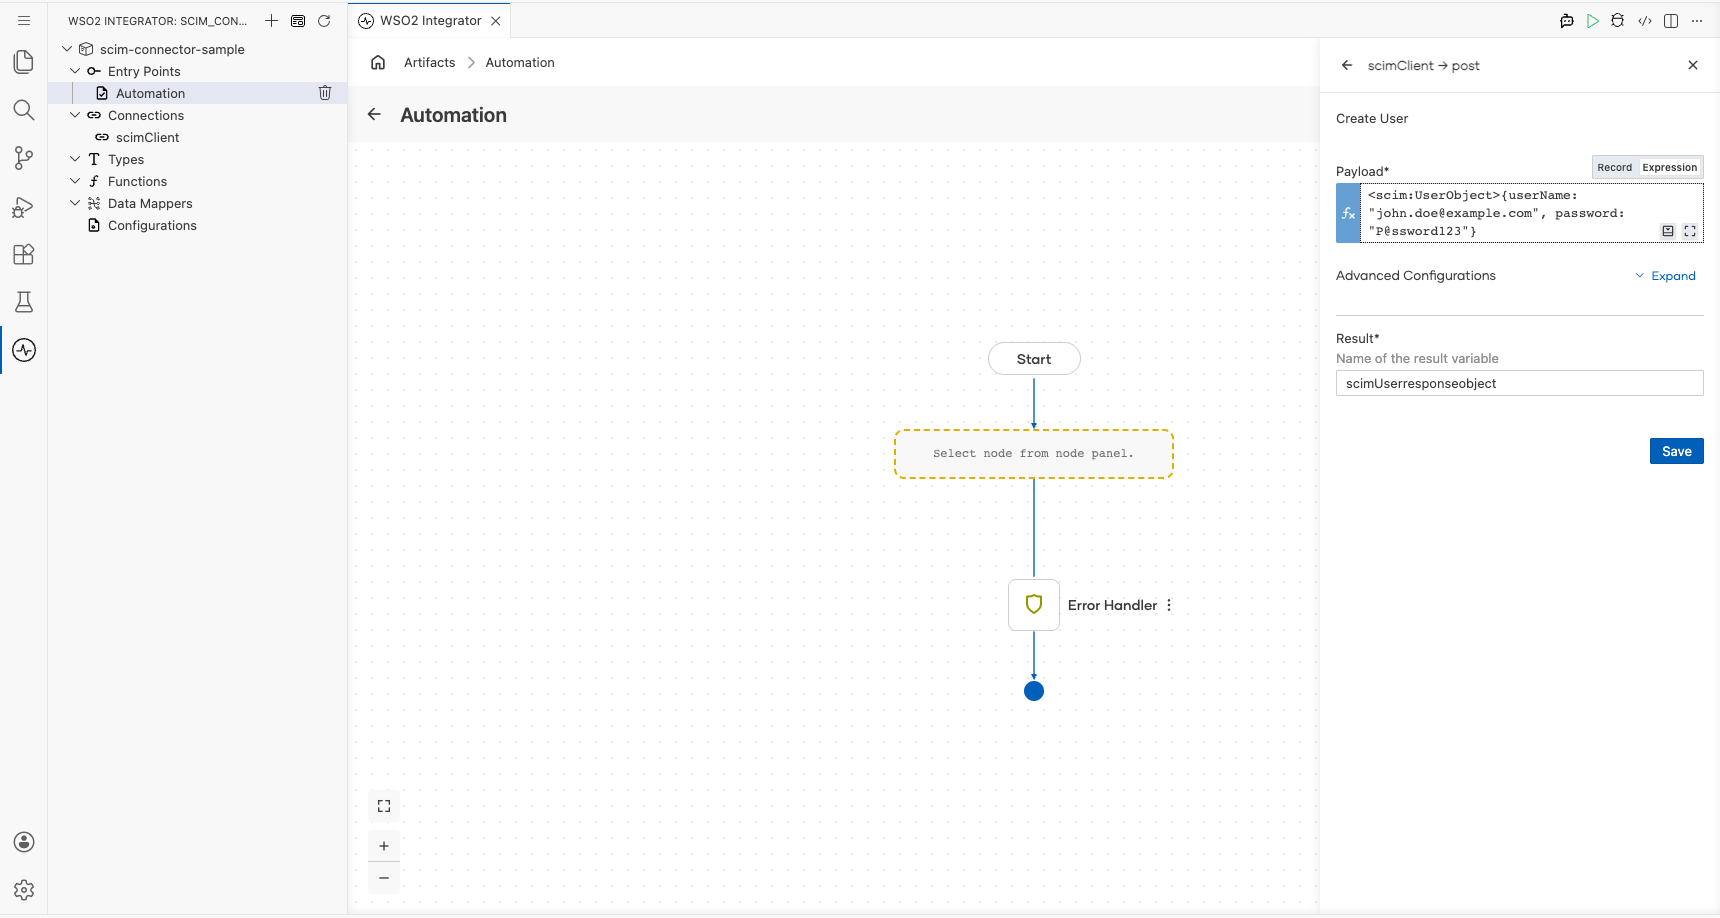This screenshot has height=918, width=1720.
Task: Delete the Automation entry point
Action: [x=325, y=93]
